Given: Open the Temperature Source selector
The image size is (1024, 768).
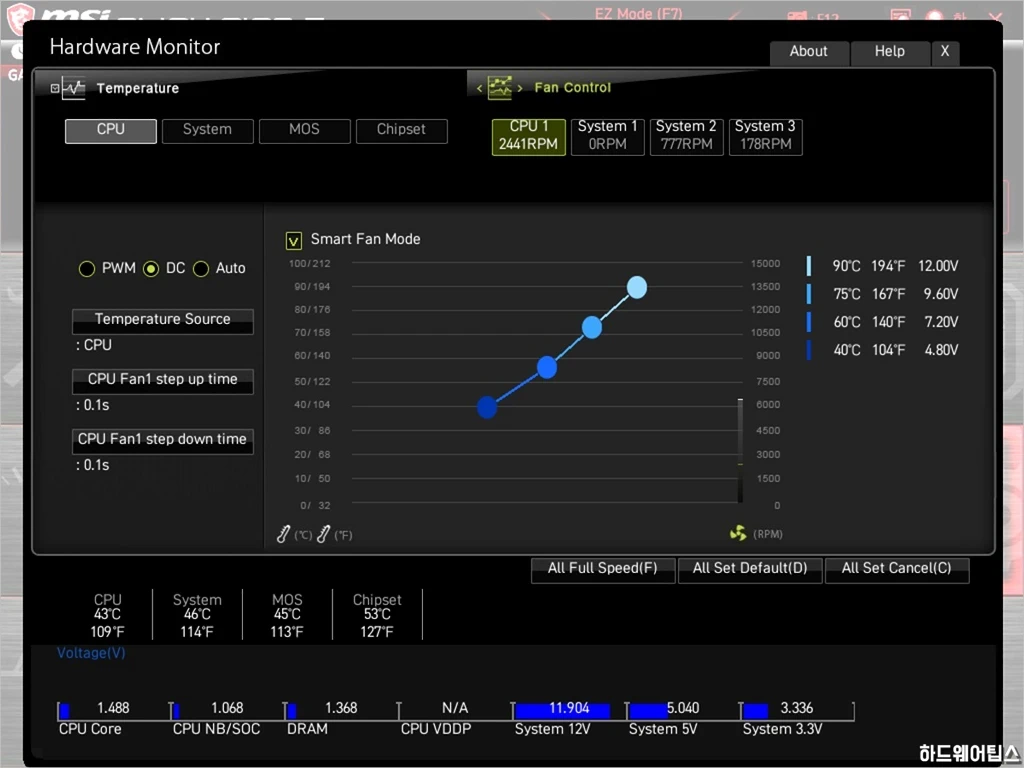Looking at the screenshot, I should 162,320.
